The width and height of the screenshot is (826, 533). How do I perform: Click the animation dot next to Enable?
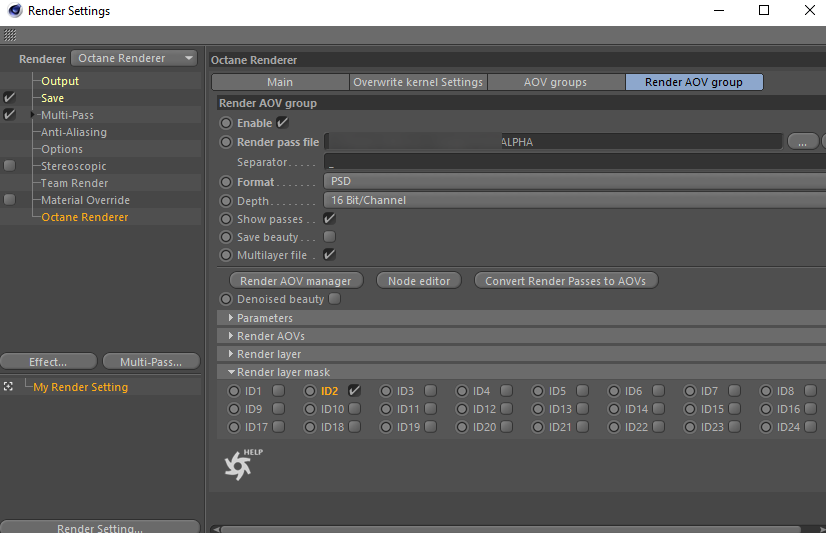[226, 123]
